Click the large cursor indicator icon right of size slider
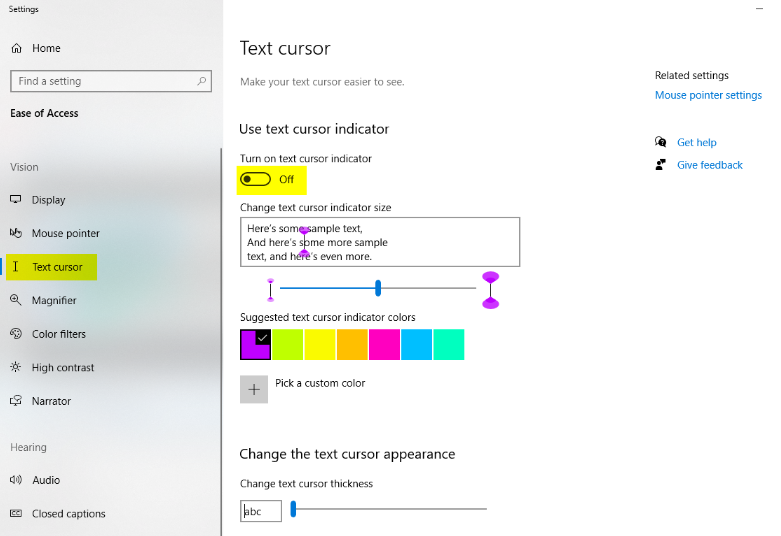781x536 pixels. [x=491, y=290]
